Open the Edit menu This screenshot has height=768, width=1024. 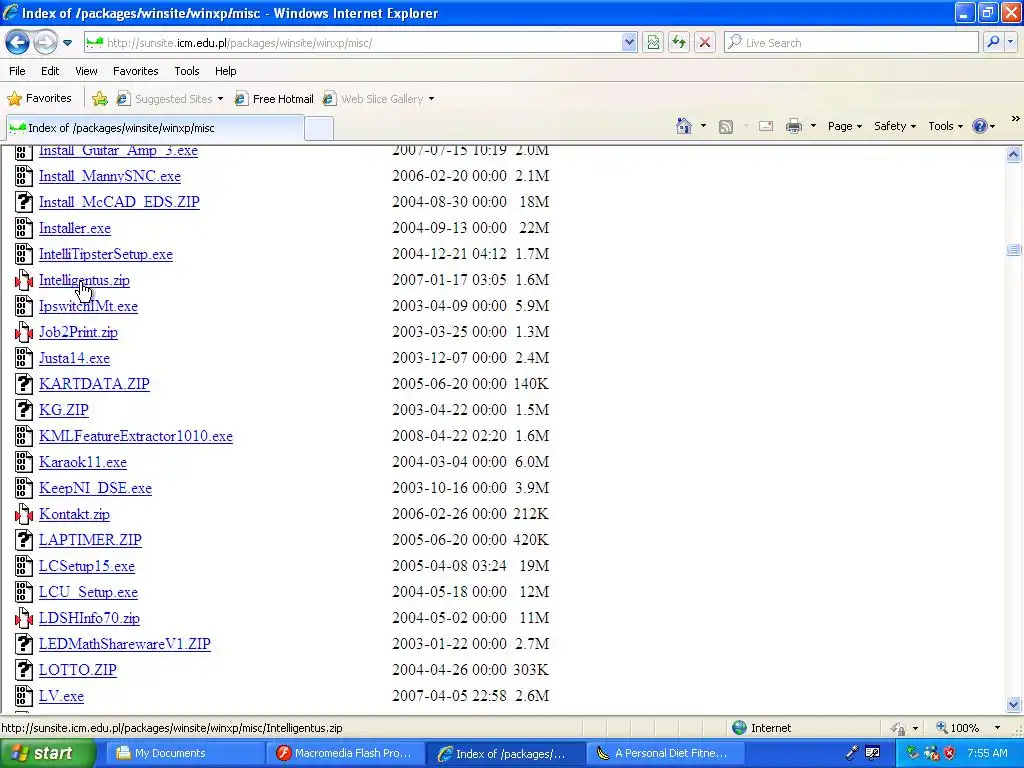(50, 71)
